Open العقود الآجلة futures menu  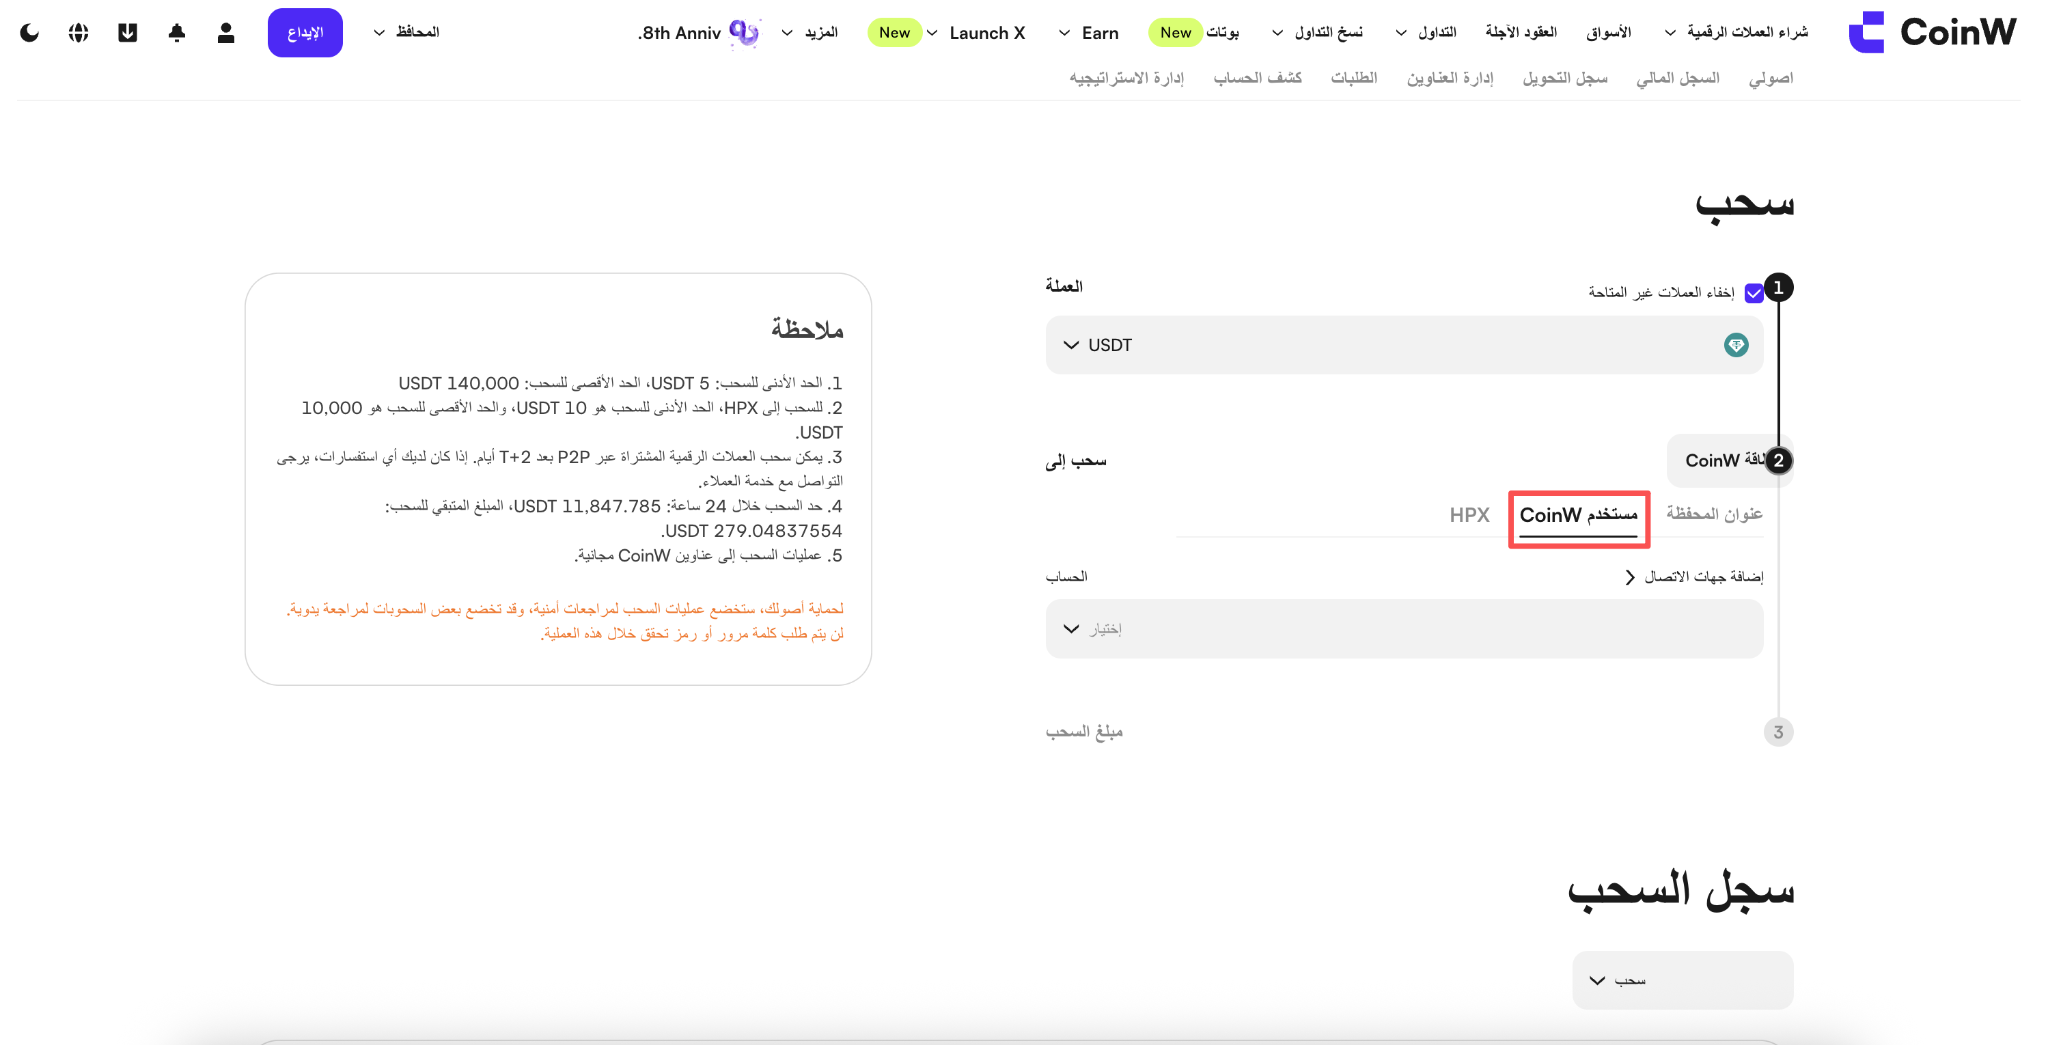coord(1521,33)
